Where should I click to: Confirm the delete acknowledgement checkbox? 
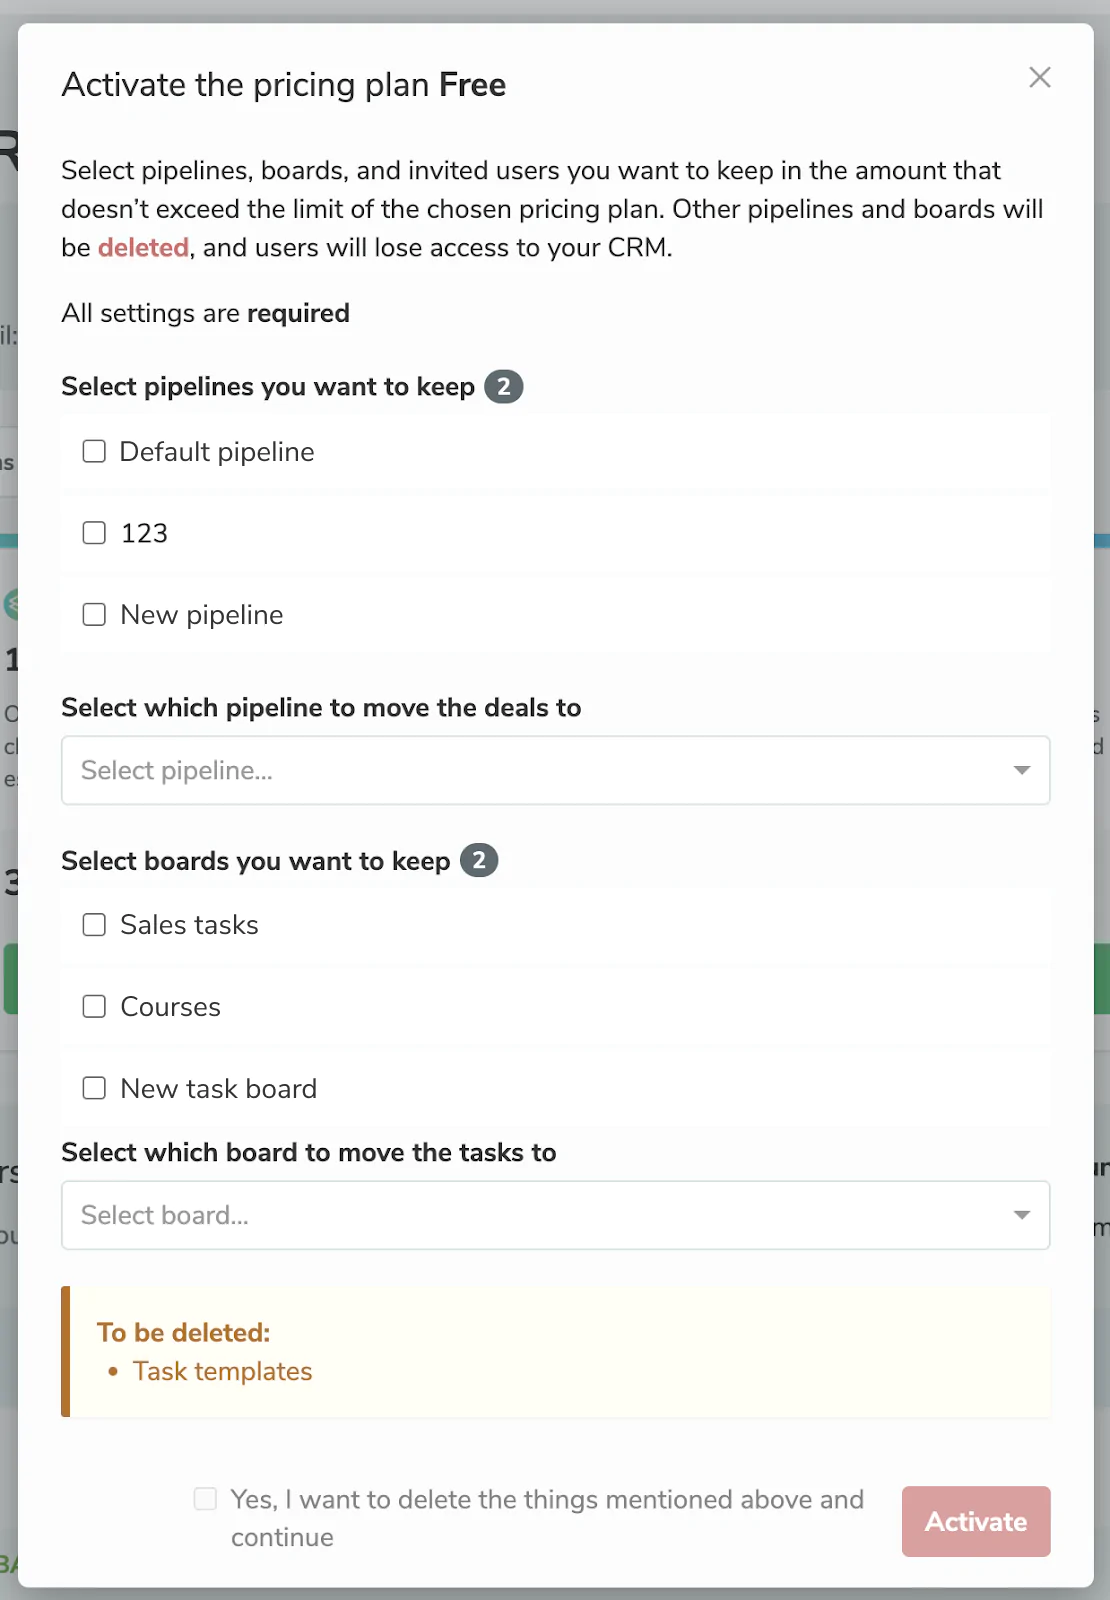(x=205, y=1499)
